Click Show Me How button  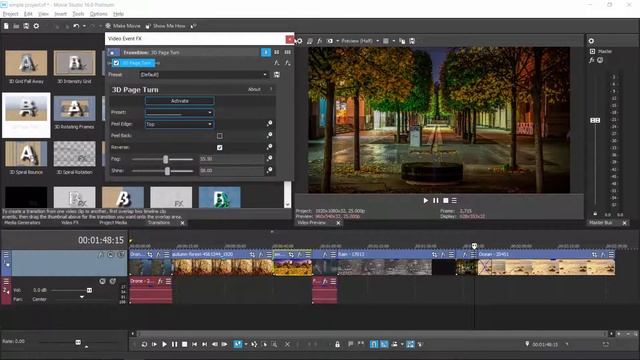point(165,26)
